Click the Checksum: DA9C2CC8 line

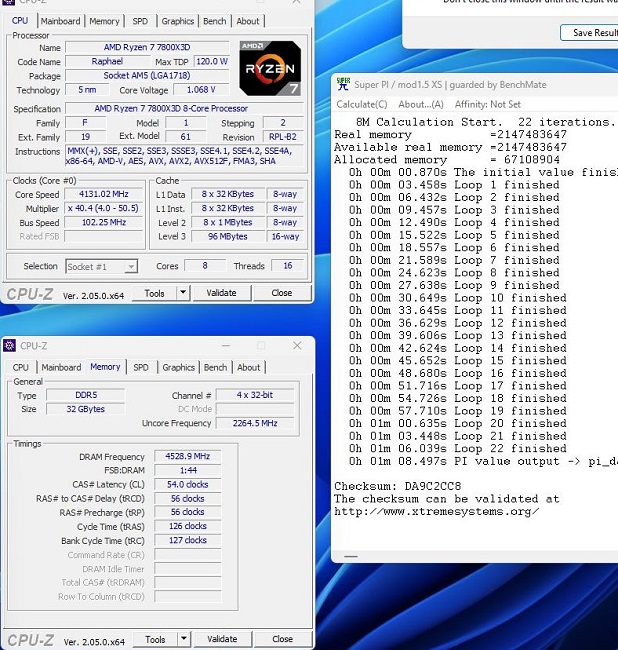(x=397, y=486)
